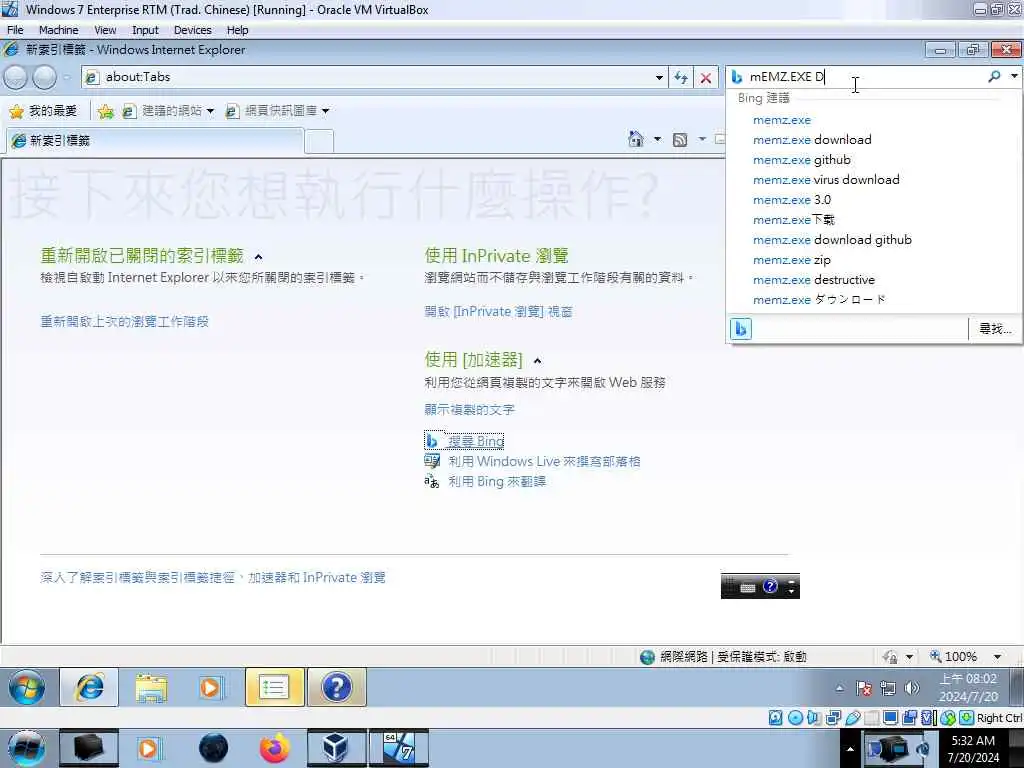Image resolution: width=1024 pixels, height=768 pixels.
Task: Click the red Stop loading button
Action: tap(705, 78)
